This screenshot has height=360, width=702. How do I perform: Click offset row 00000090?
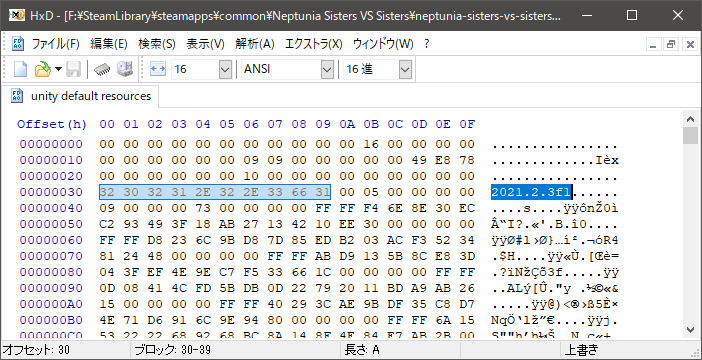(x=51, y=288)
